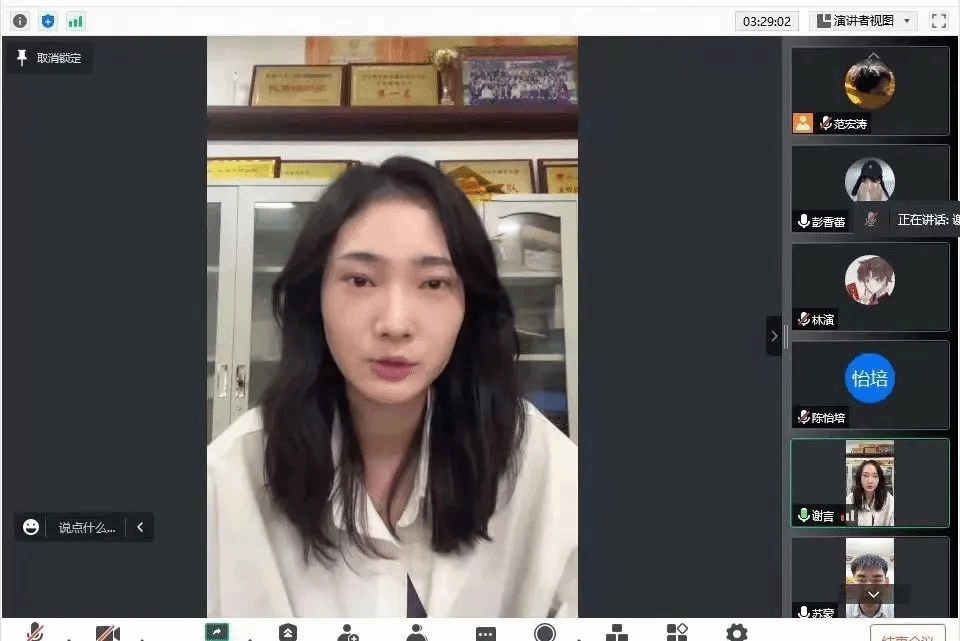This screenshot has height=641, width=960.
Task: Unmute the microphone in bottom toolbar
Action: click(36, 632)
